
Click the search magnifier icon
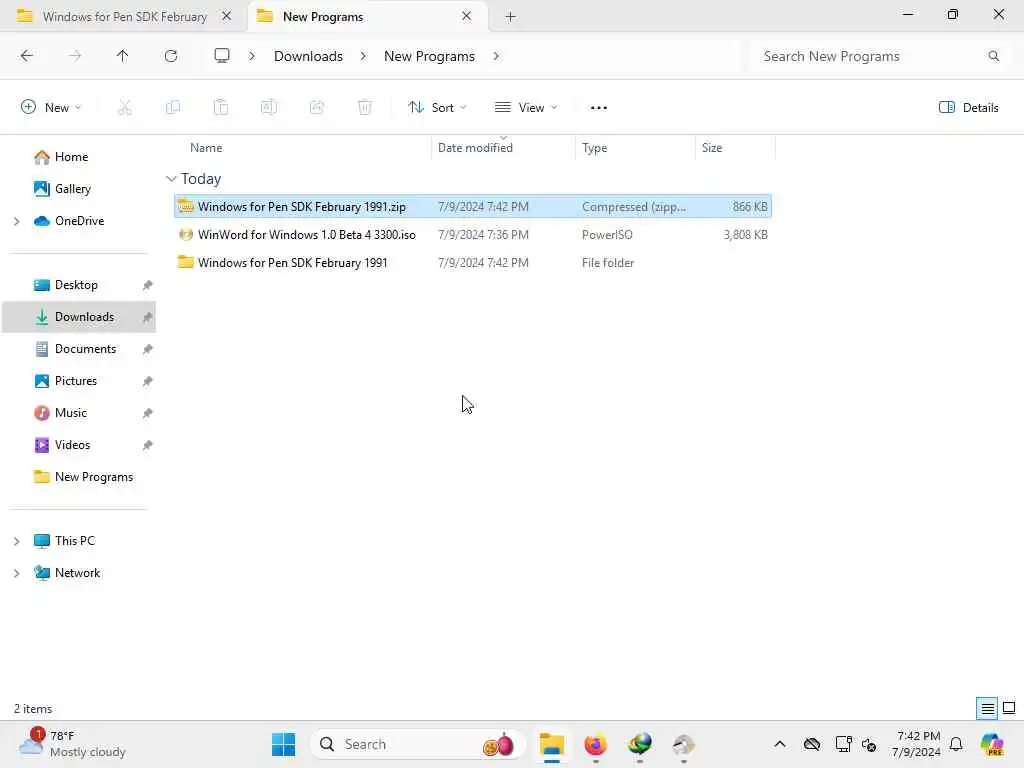(993, 56)
